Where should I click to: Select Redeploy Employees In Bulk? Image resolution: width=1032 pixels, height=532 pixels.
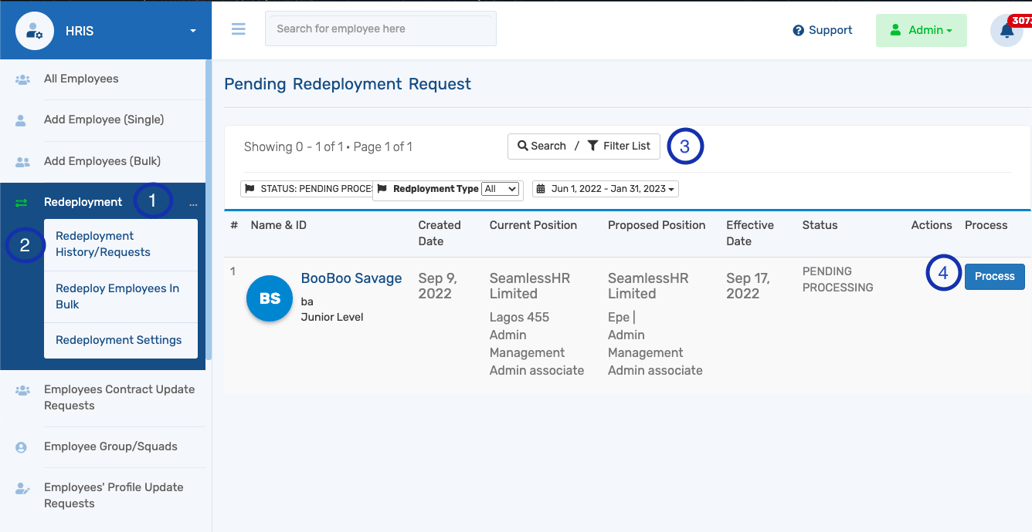coord(117,296)
